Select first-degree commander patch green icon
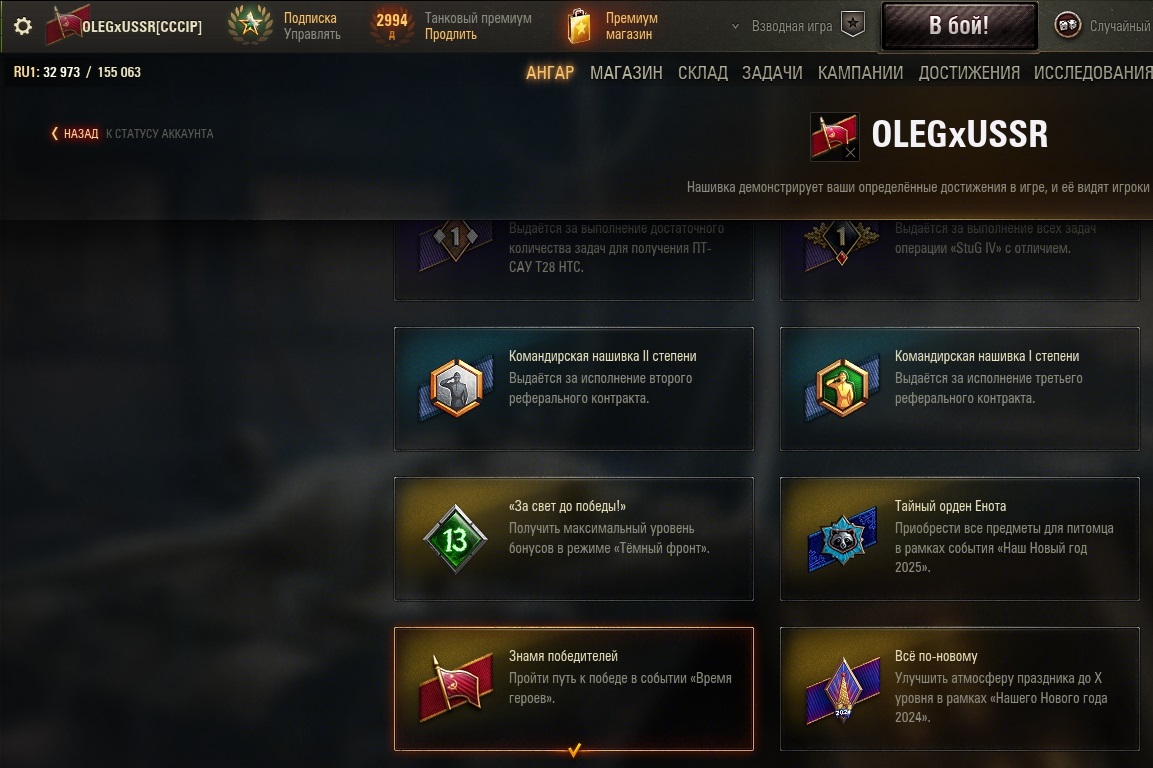 point(842,388)
